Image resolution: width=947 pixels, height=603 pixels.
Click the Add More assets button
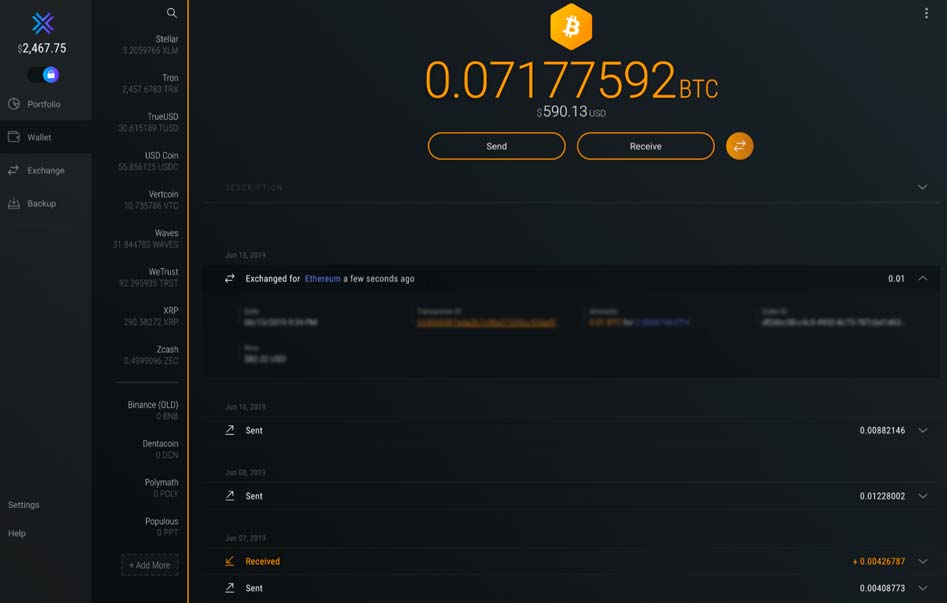point(150,565)
